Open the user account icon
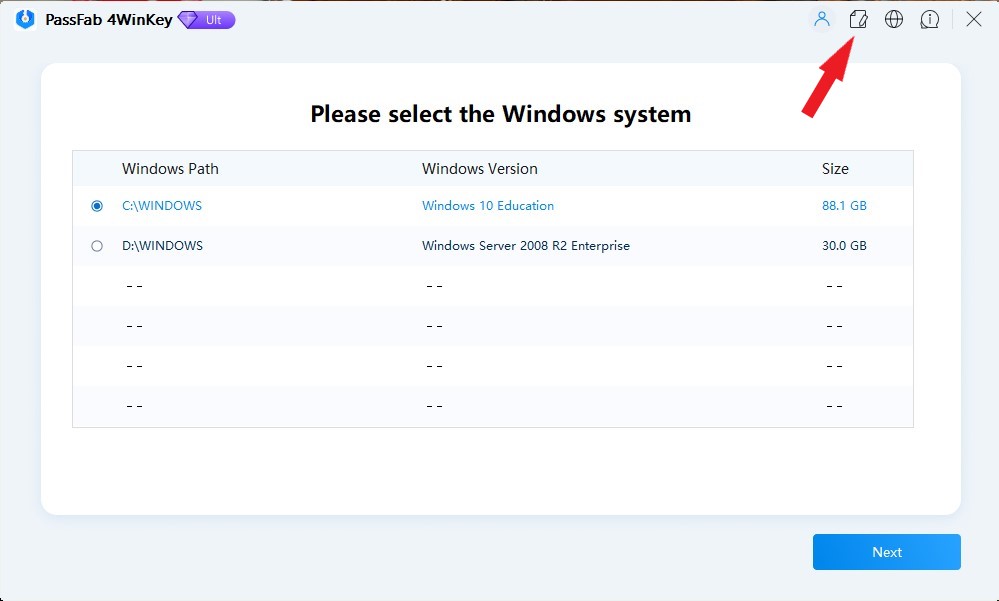Screen dimensions: 999x601 coord(822,19)
